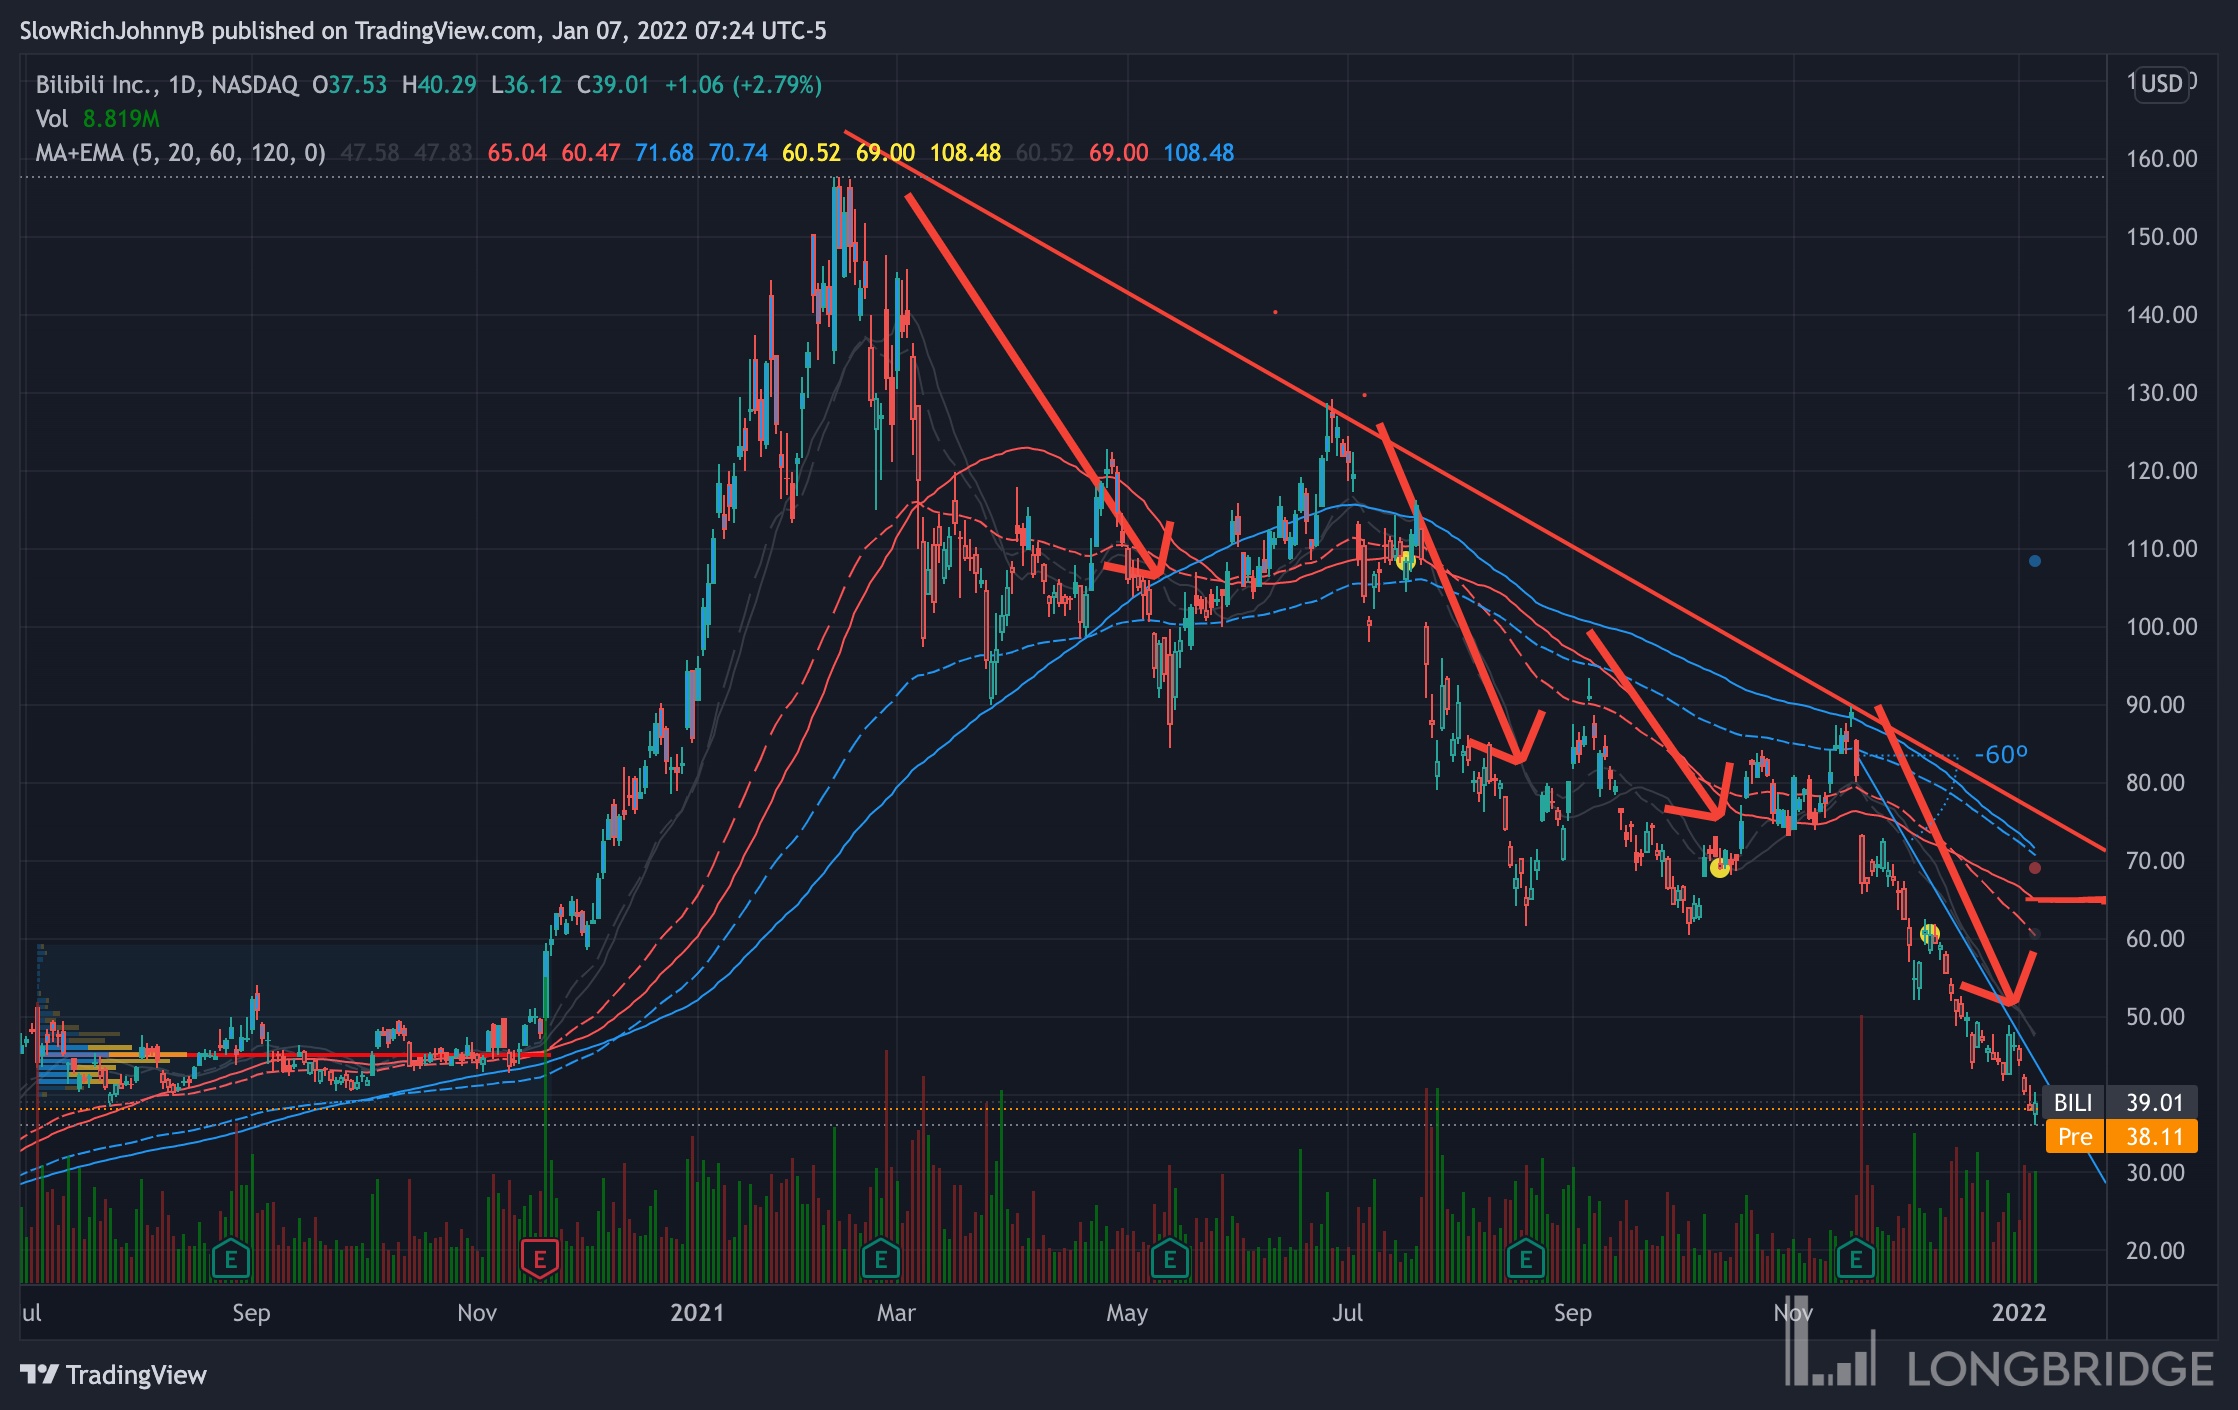Click the 160.00 label on price axis
The image size is (2238, 1410).
2161,159
